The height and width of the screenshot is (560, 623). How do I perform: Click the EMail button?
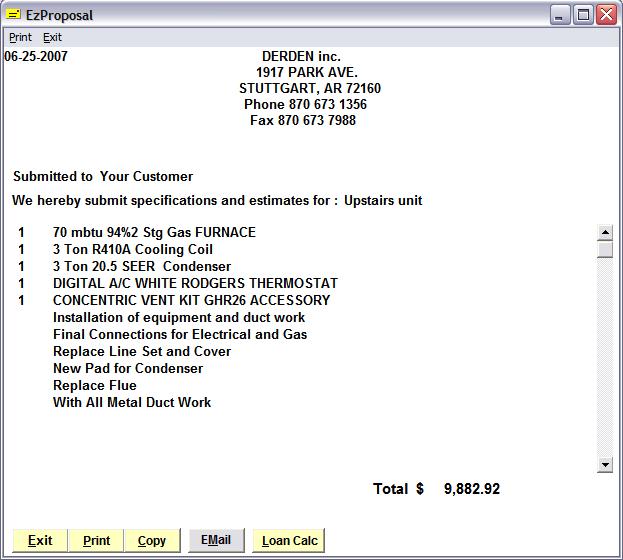point(216,540)
